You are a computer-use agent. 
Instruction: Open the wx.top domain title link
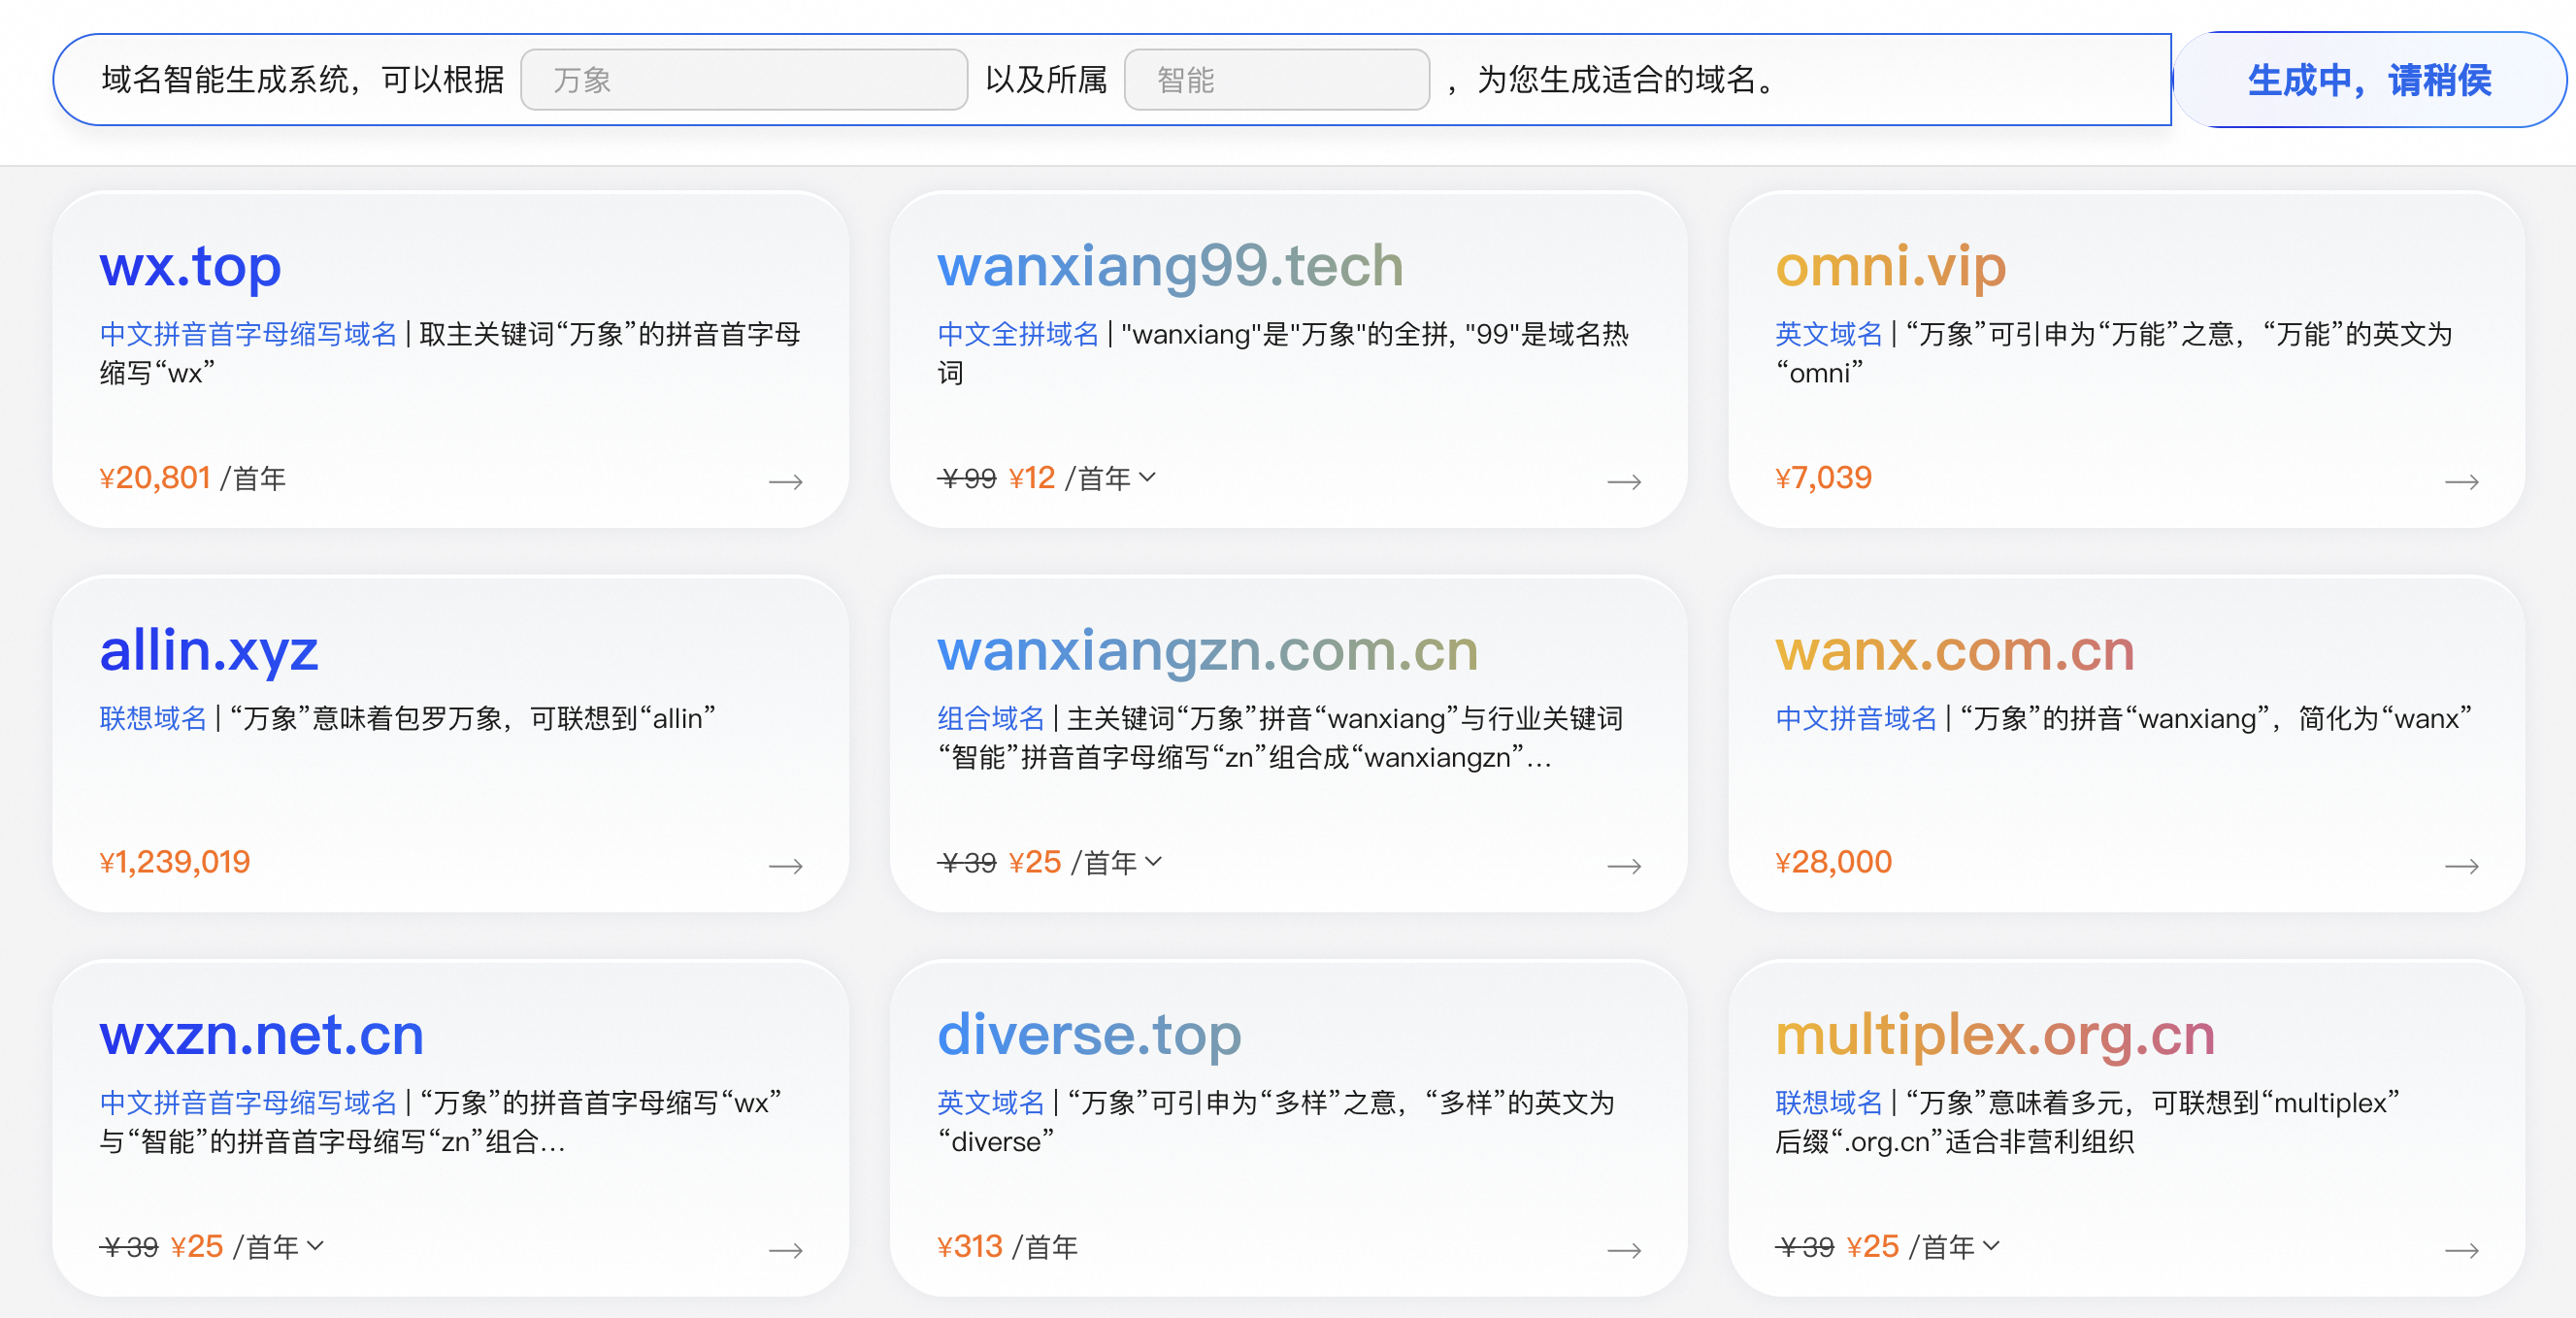190,266
